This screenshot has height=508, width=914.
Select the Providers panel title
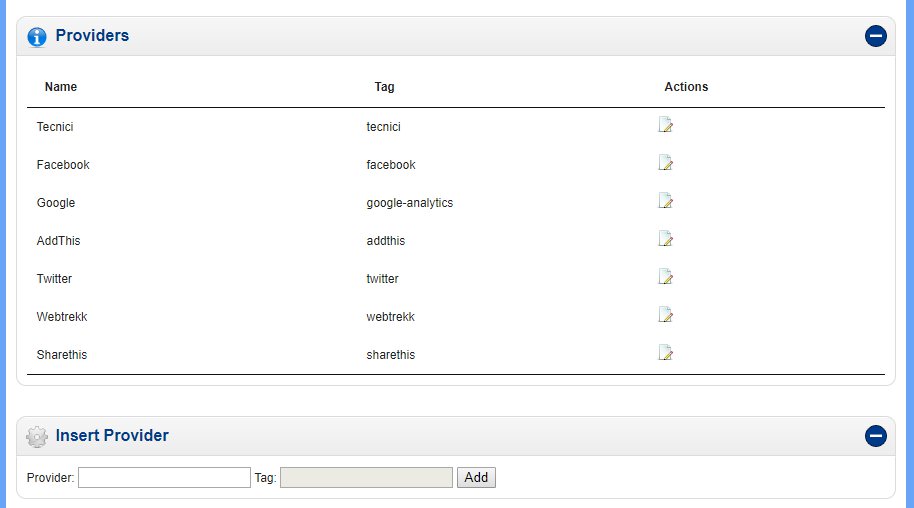92,36
